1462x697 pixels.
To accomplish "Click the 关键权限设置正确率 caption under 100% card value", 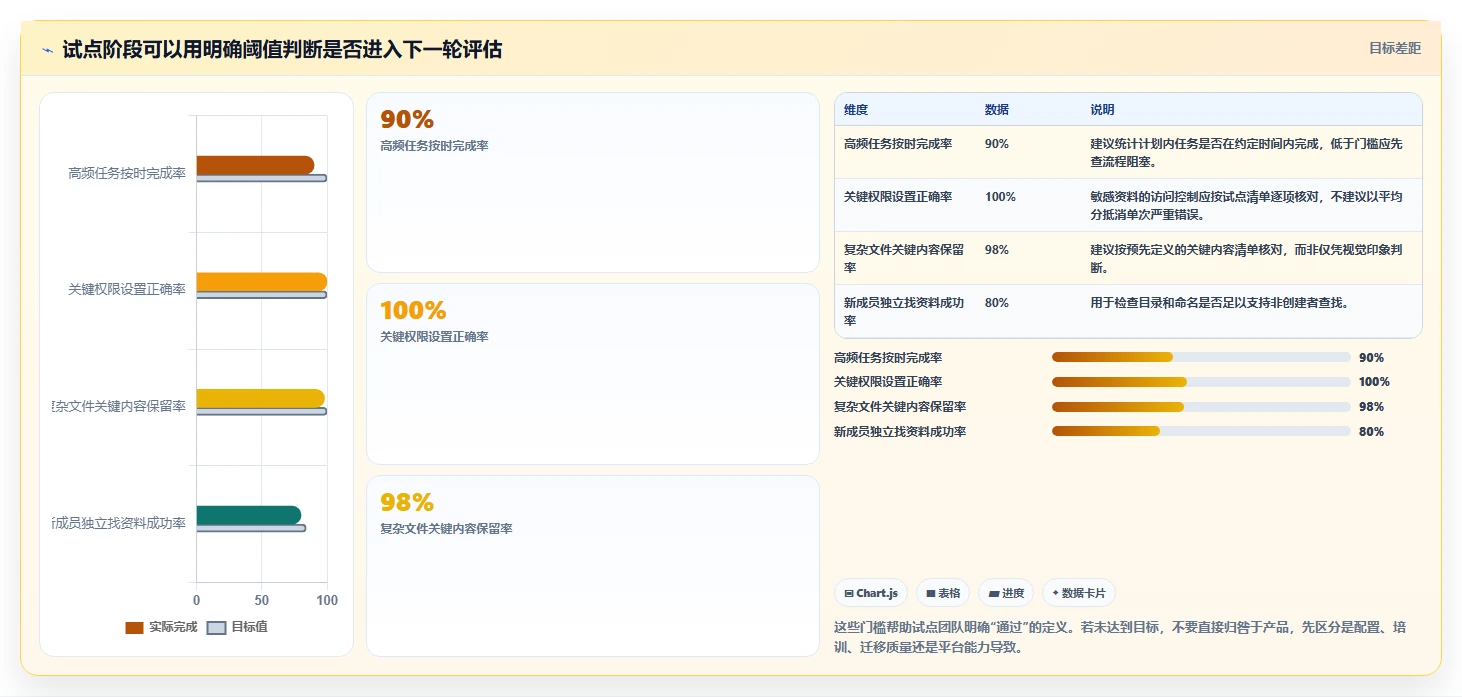I will coord(434,337).
